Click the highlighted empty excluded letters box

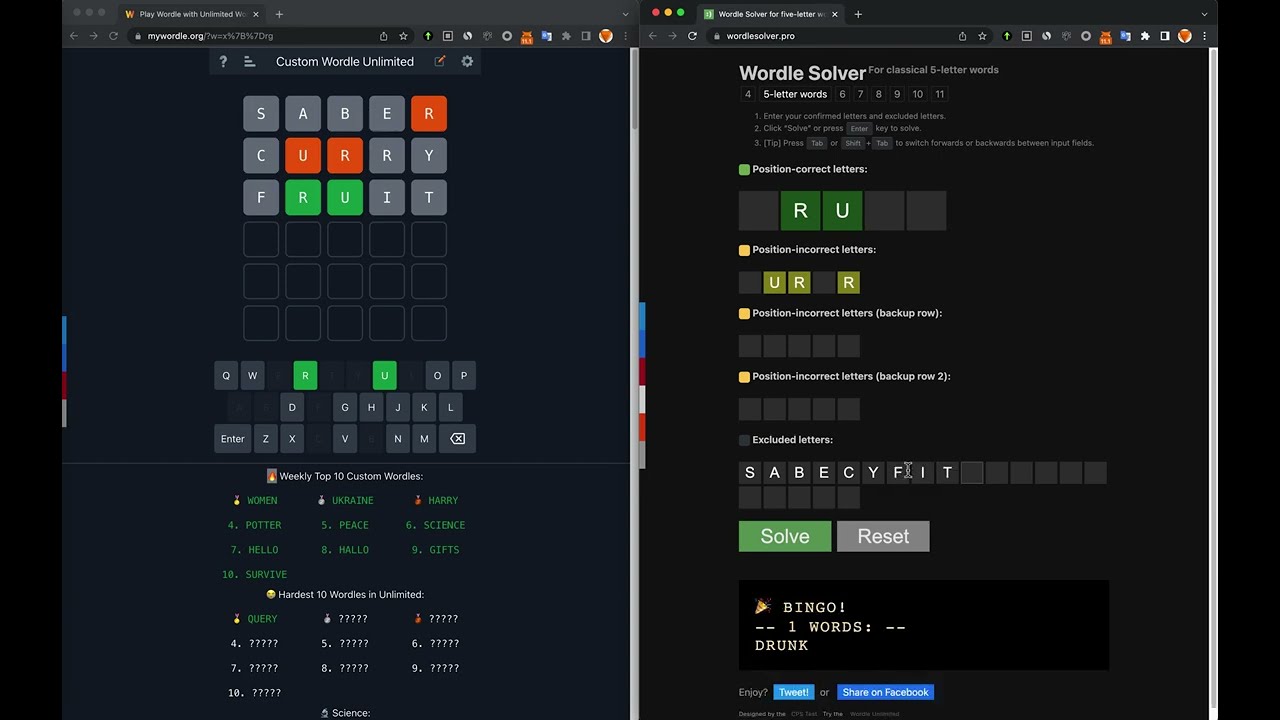click(972, 473)
